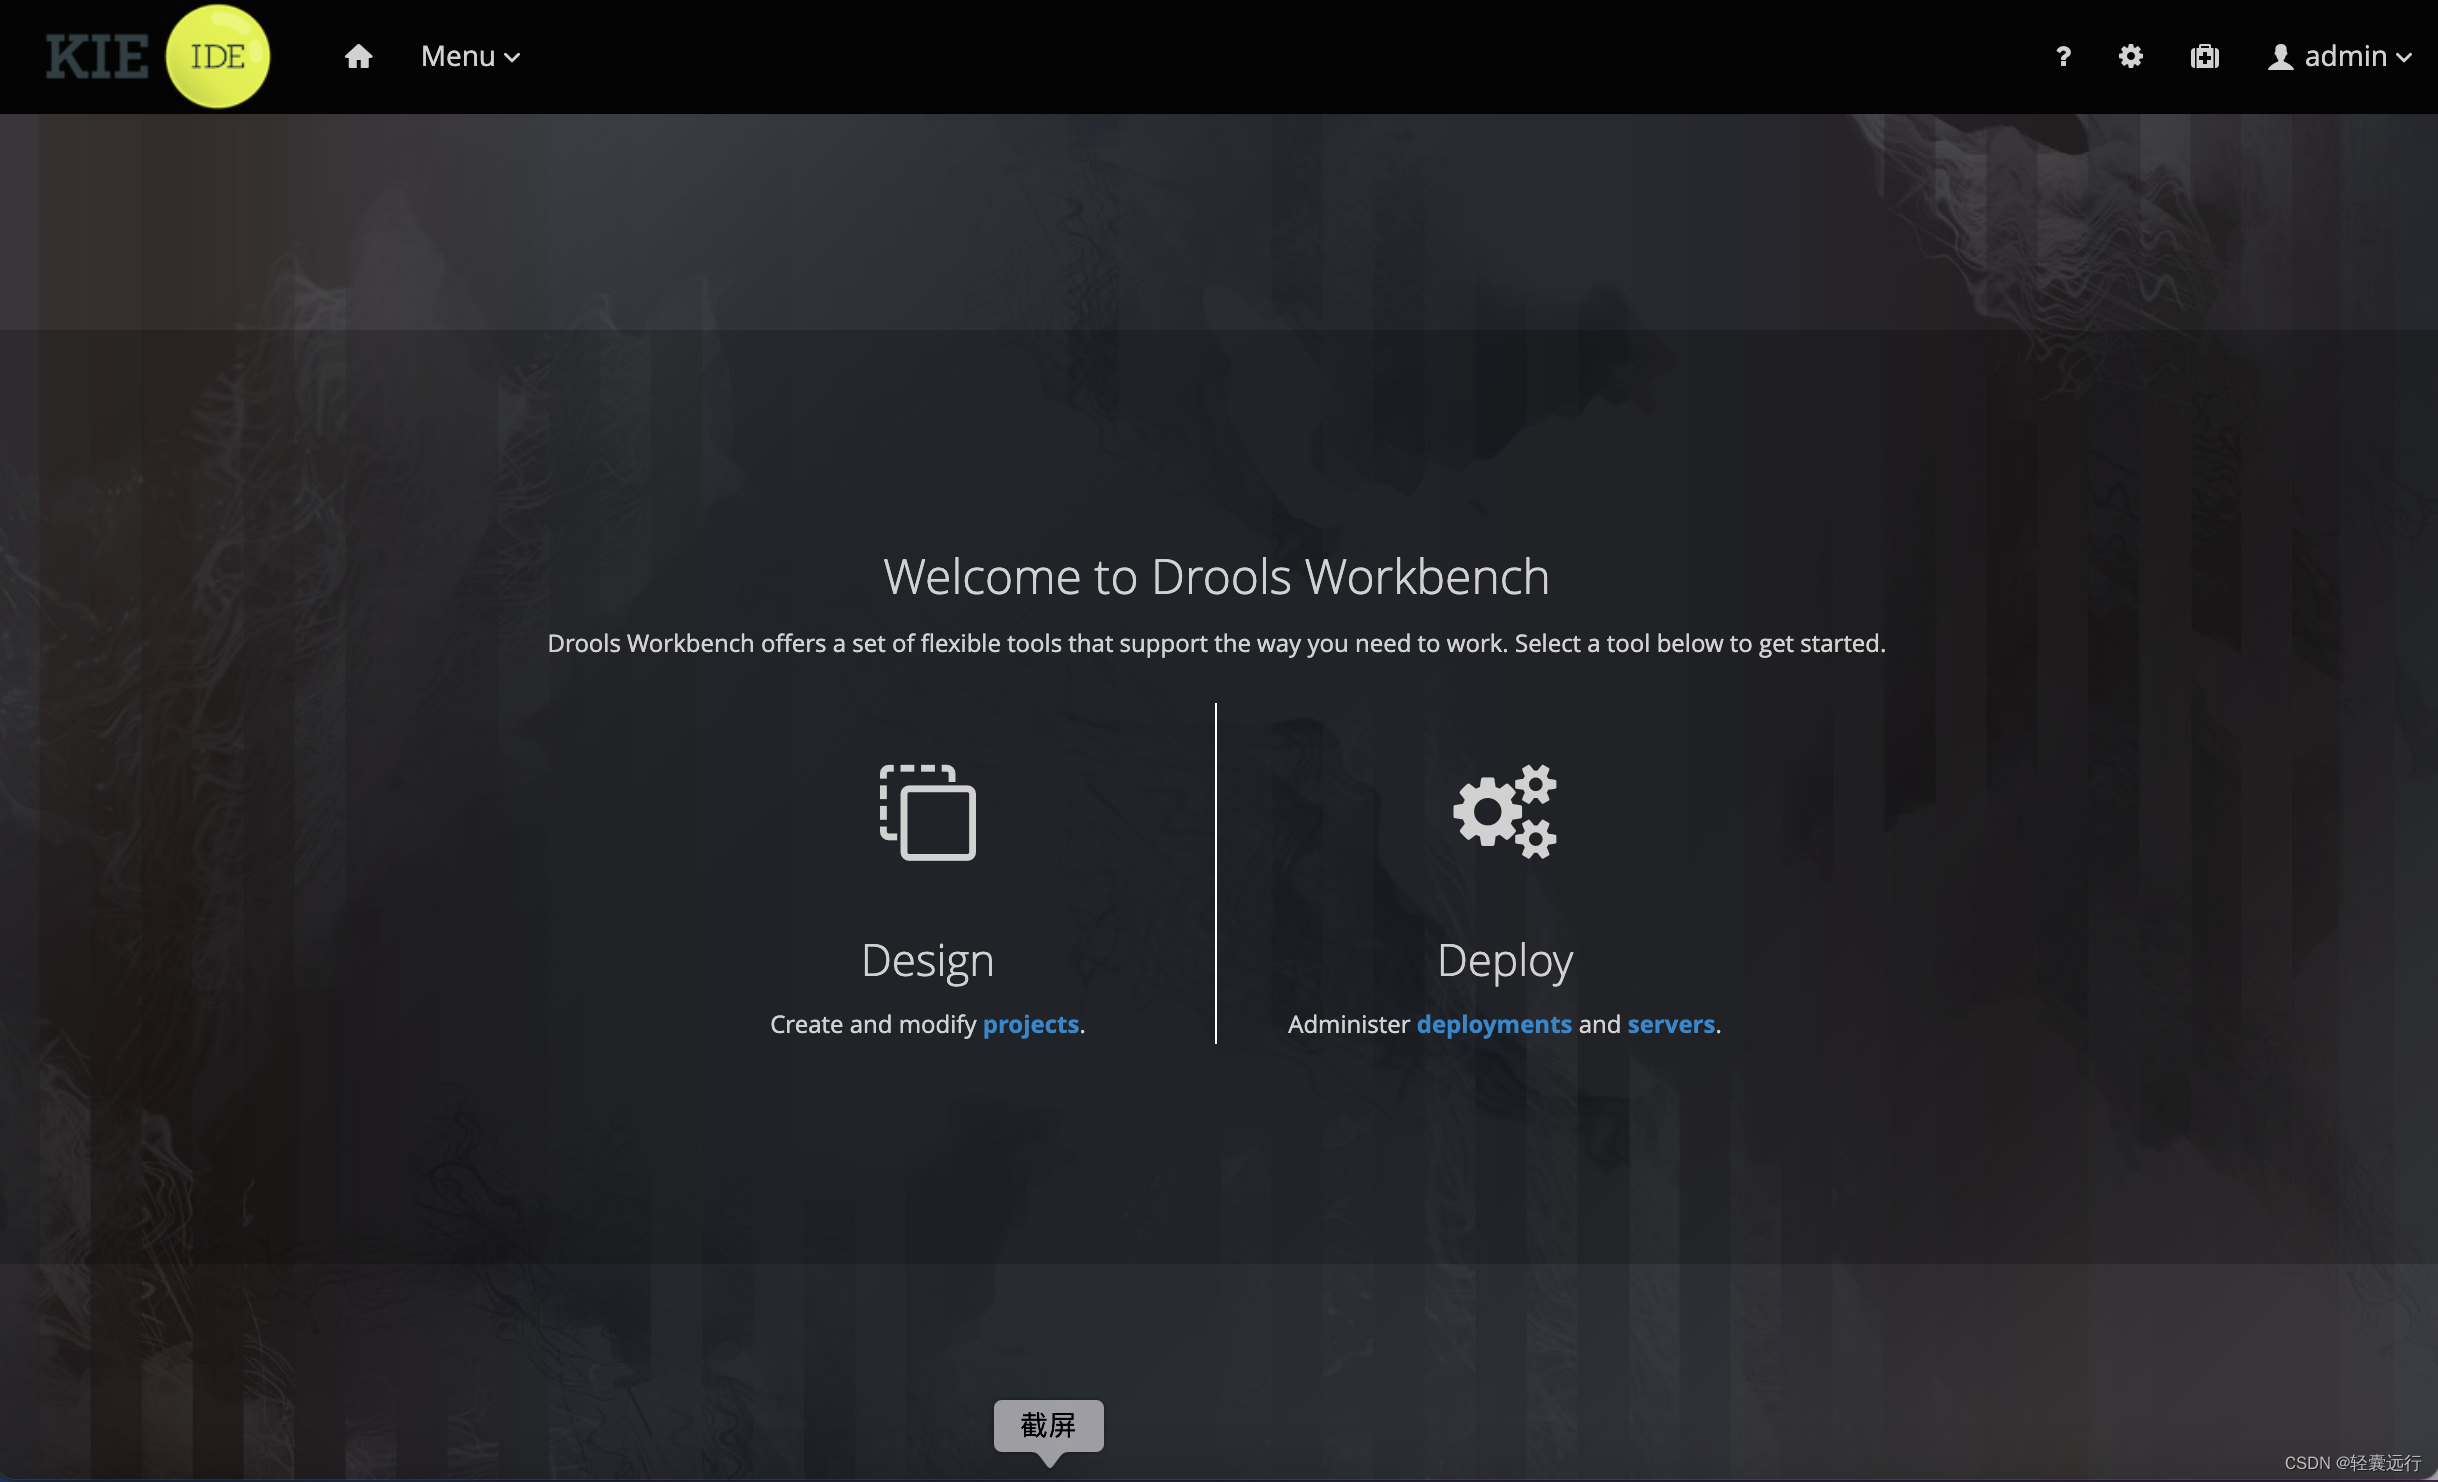Click the Deploy gears icon

tap(1505, 812)
